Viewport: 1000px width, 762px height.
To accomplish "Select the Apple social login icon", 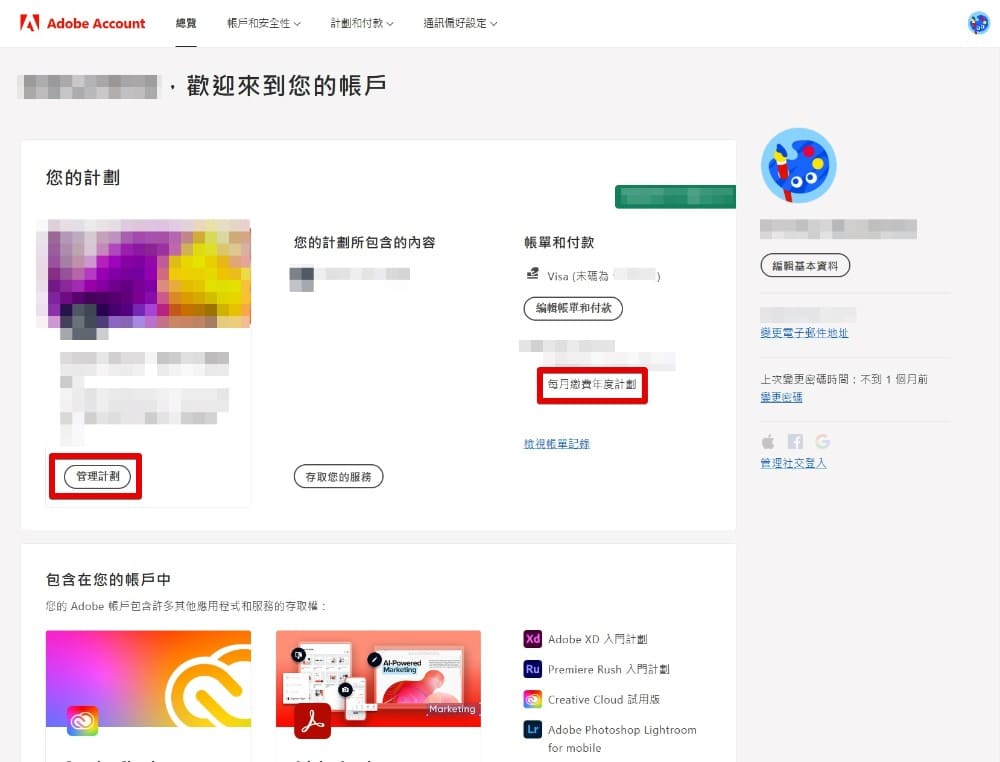I will [x=768, y=442].
